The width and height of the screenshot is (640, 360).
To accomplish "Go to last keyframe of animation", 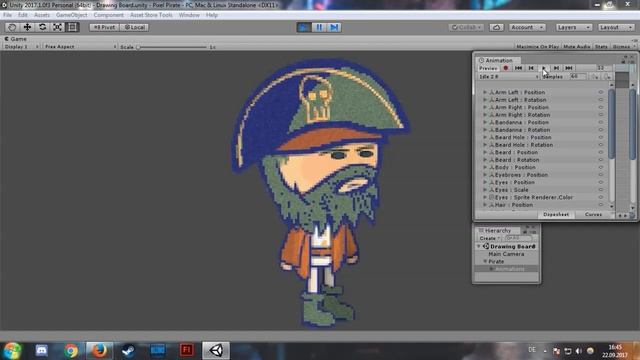I will click(x=569, y=68).
